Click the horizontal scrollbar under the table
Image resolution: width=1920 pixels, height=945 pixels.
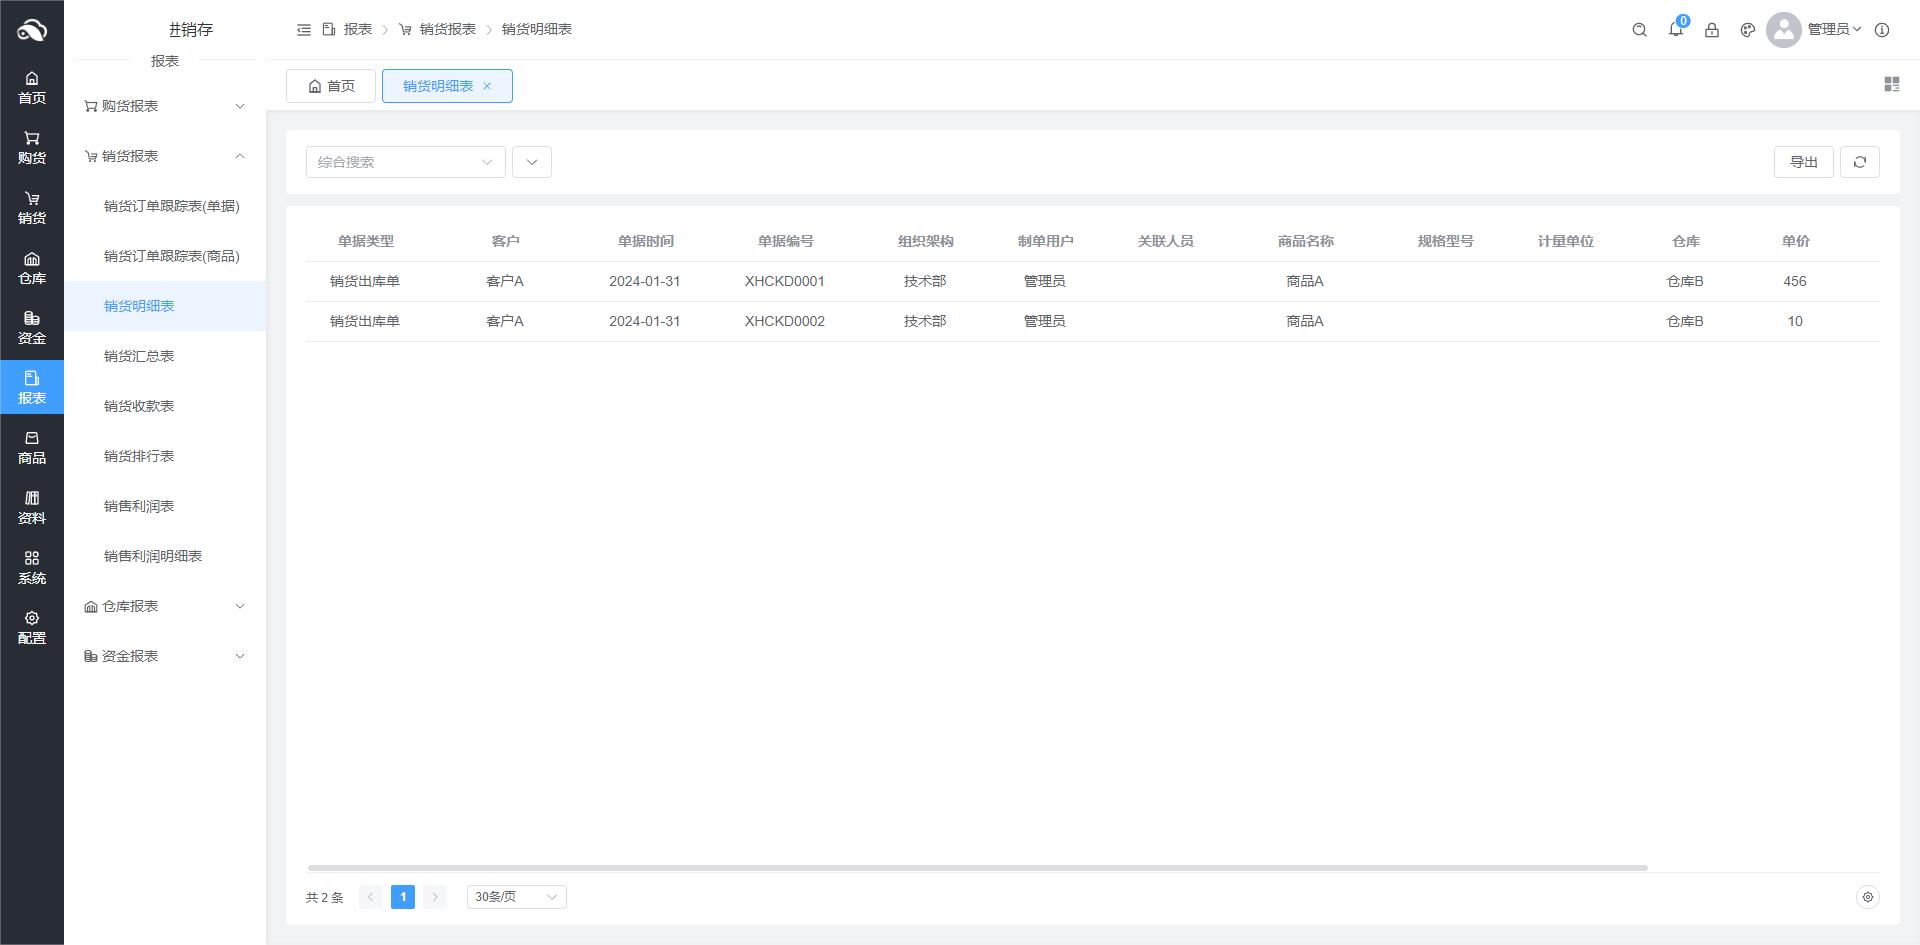coord(977,868)
